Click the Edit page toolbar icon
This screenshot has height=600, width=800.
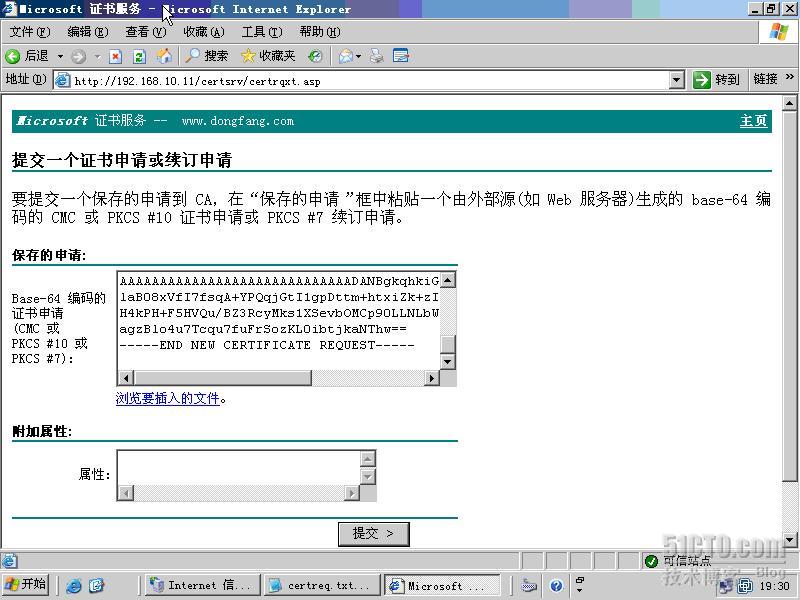click(401, 56)
